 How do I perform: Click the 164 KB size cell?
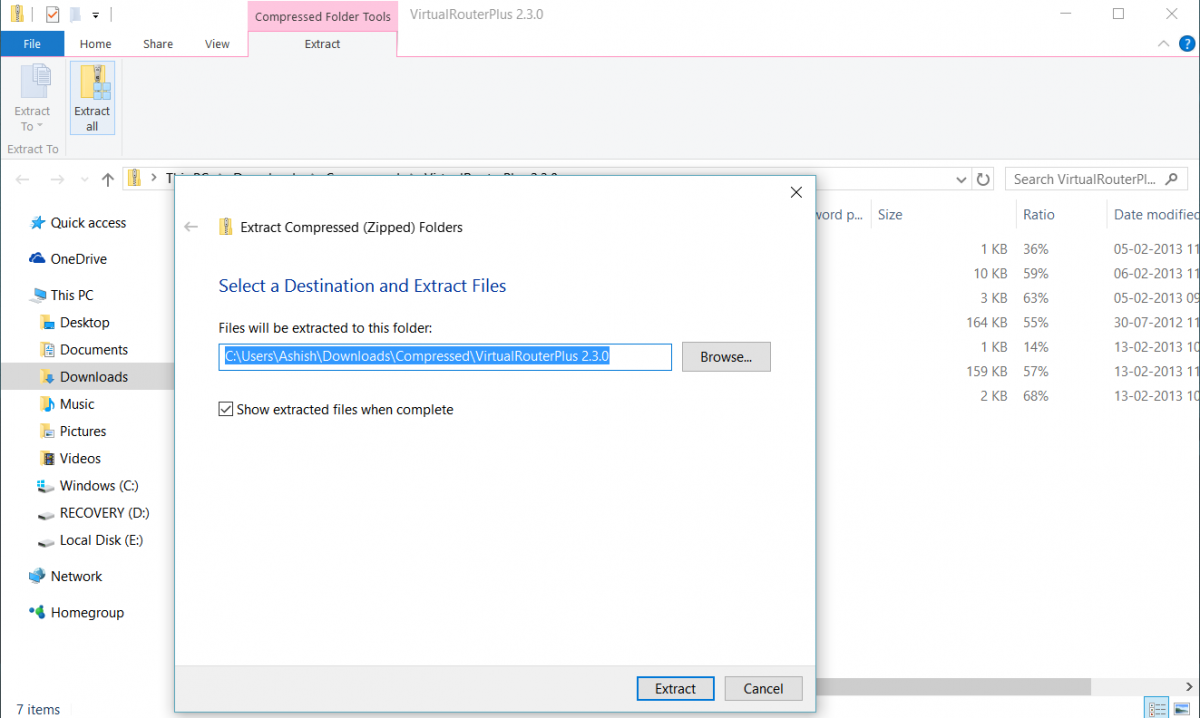tap(986, 322)
